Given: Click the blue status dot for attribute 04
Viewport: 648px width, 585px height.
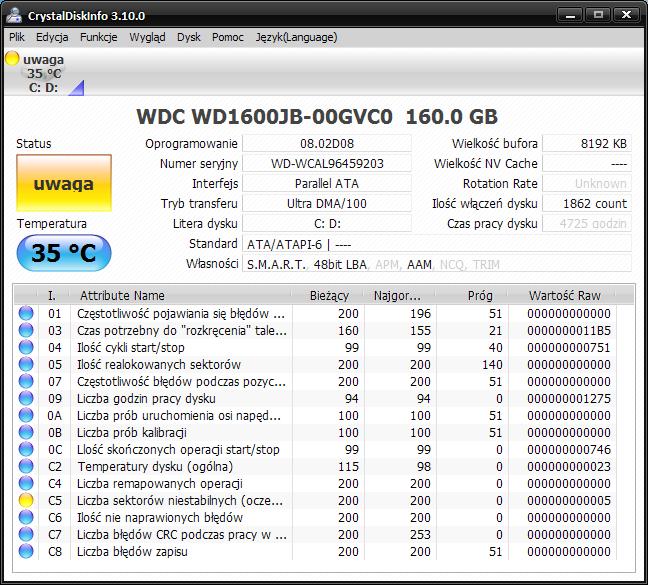Looking at the screenshot, I should tap(26, 347).
